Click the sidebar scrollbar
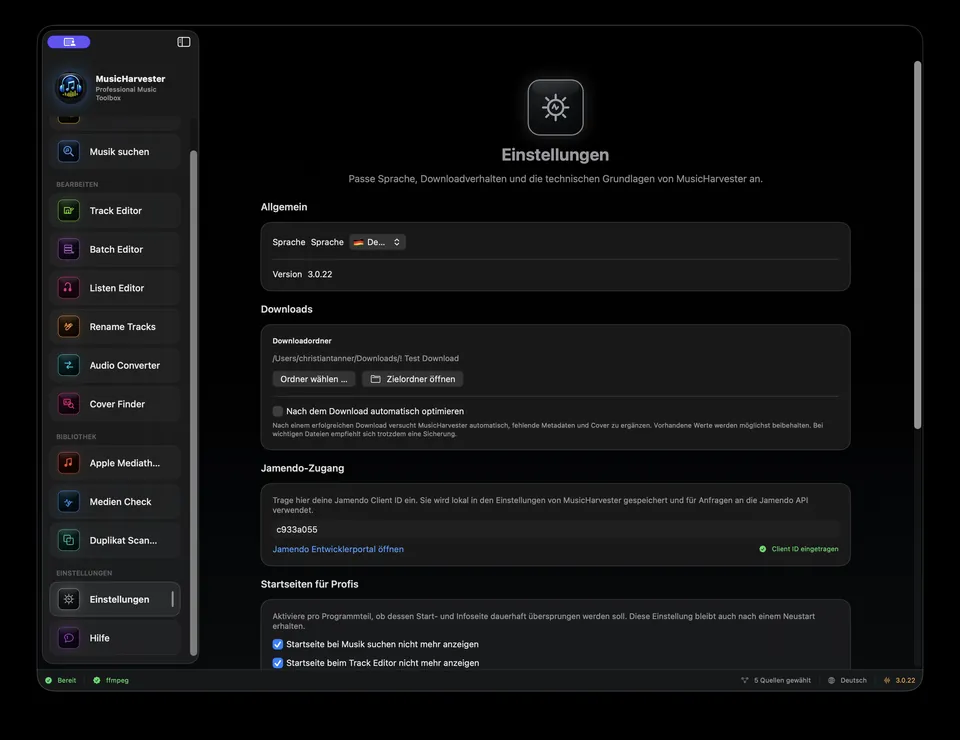 [x=193, y=403]
